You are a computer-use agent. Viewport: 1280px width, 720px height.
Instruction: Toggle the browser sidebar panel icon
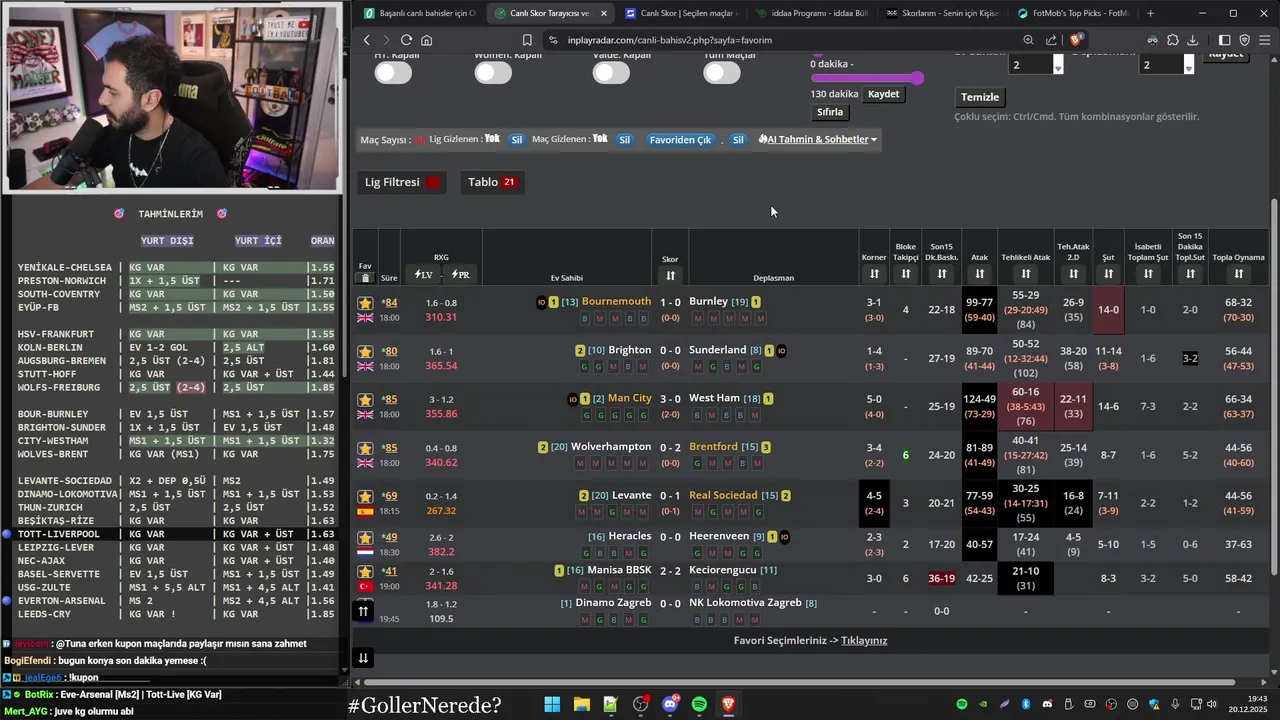pos(1225,40)
